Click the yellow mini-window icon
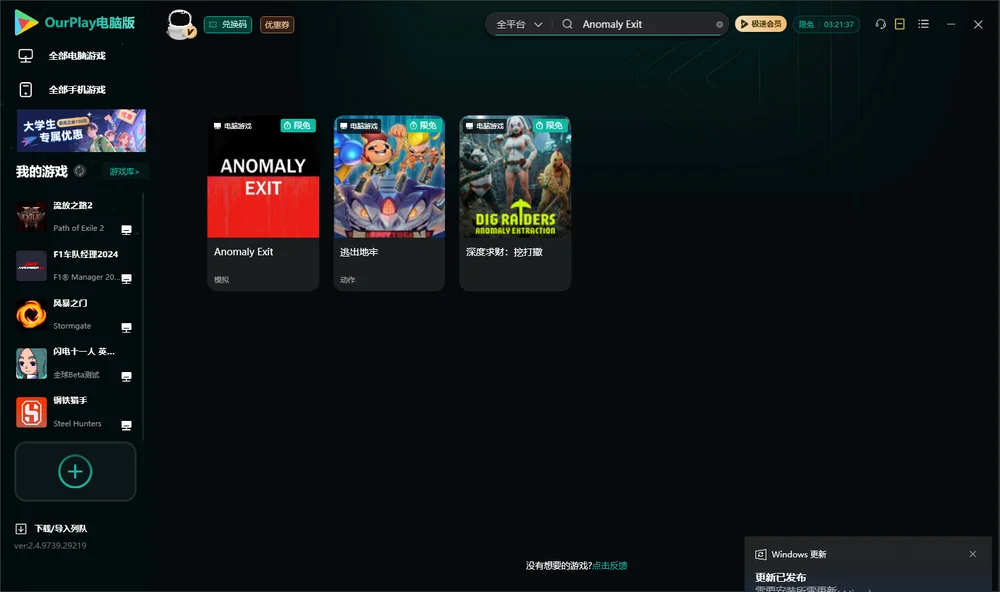The width and height of the screenshot is (1000, 592). 900,24
